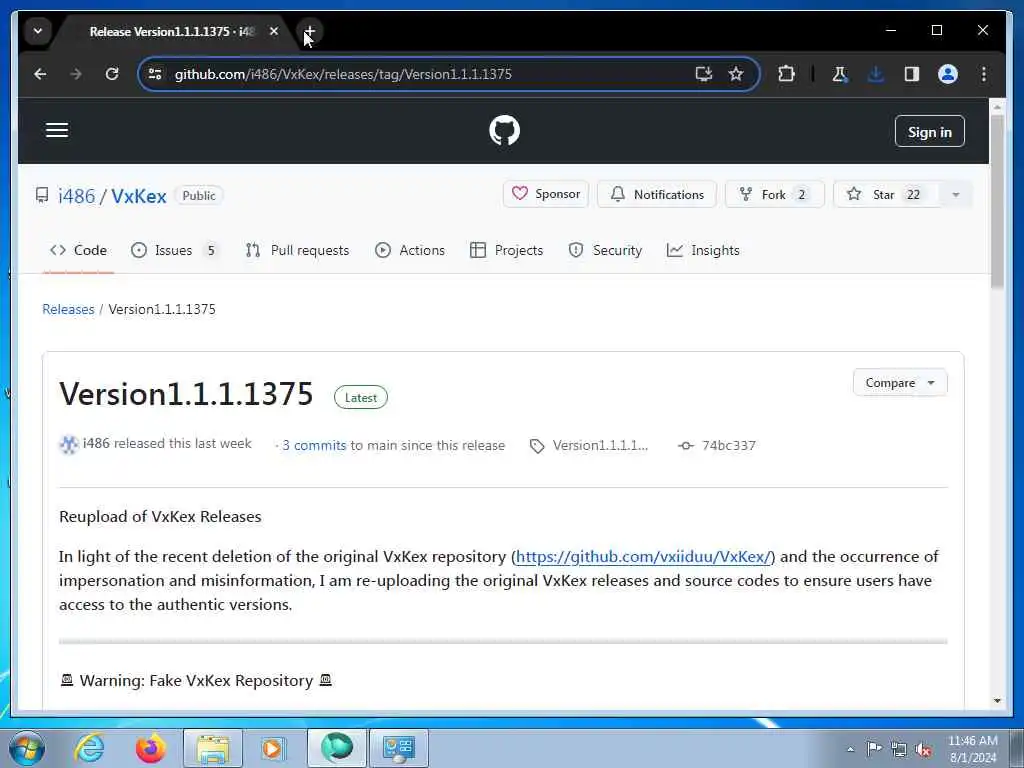Go to Releases breadcrumb link
1024x768 pixels.
[68, 309]
